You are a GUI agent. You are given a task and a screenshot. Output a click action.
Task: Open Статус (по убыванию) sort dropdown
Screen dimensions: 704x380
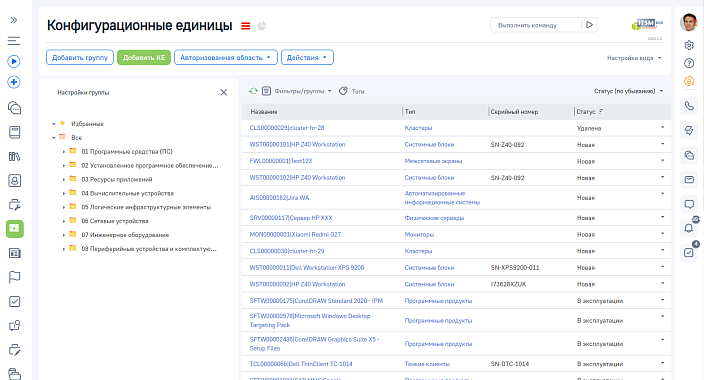pyautogui.click(x=628, y=91)
